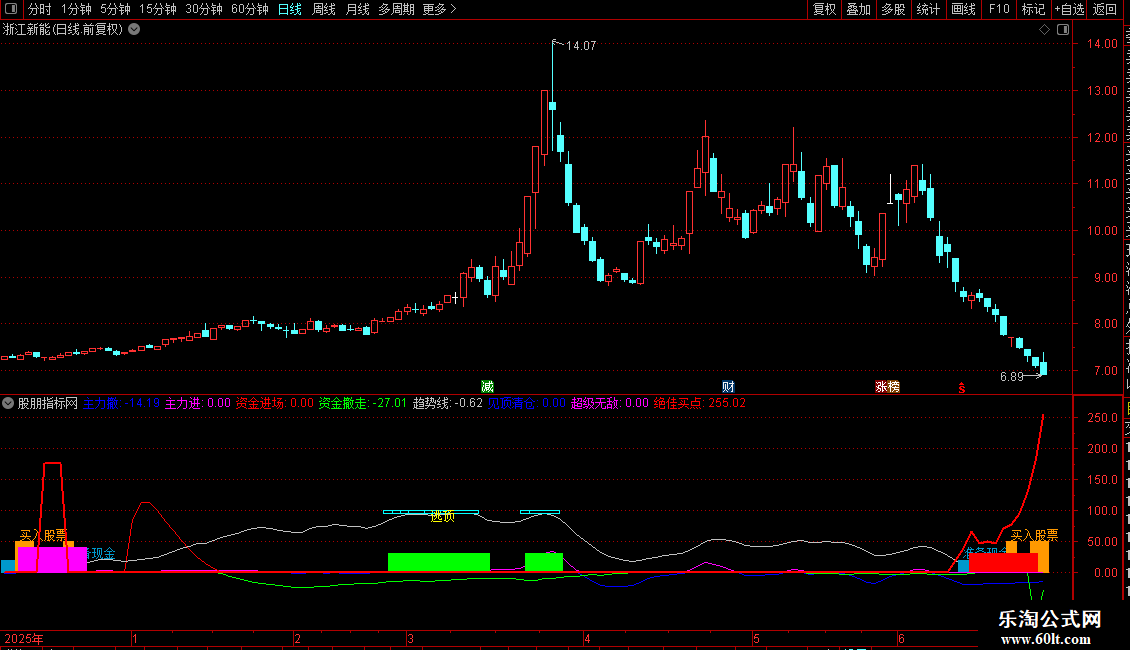
Task: Switch to 分时 chart
Action: tap(40, 9)
